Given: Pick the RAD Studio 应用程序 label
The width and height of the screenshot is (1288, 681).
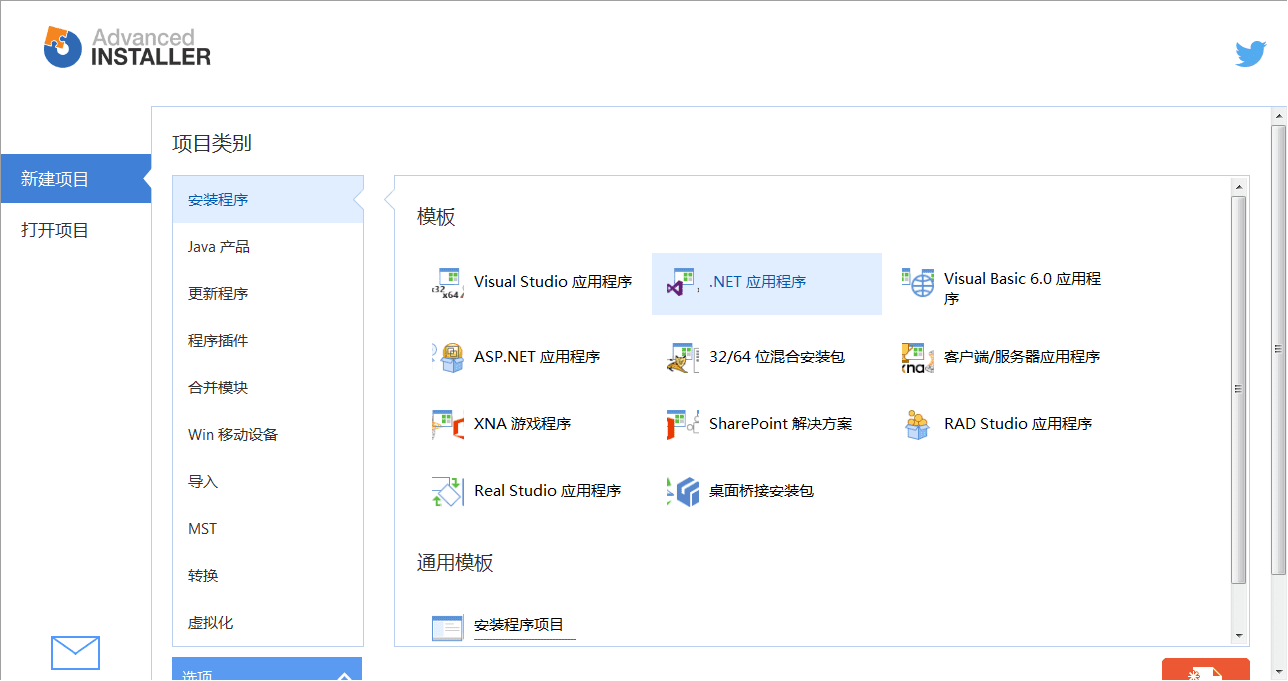Looking at the screenshot, I should tap(1018, 424).
